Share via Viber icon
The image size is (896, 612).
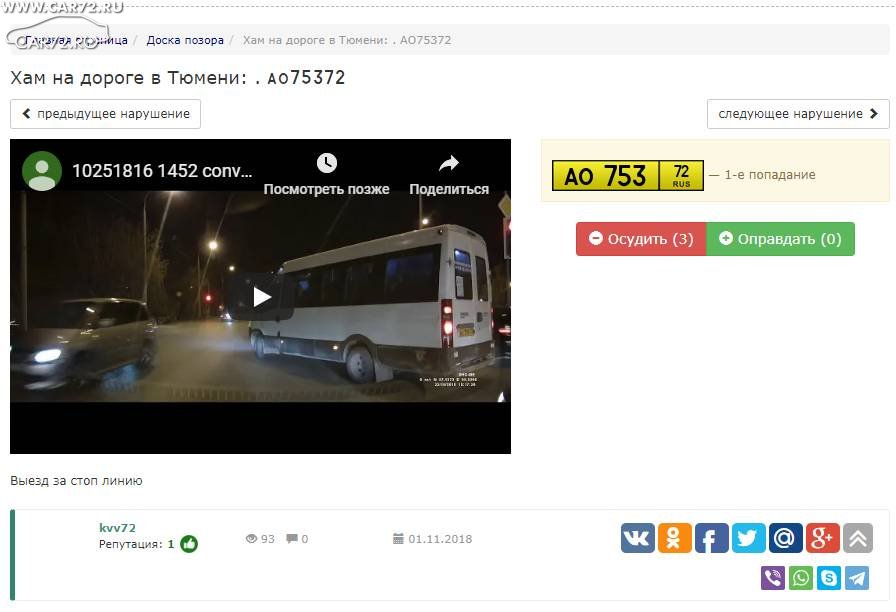(773, 578)
